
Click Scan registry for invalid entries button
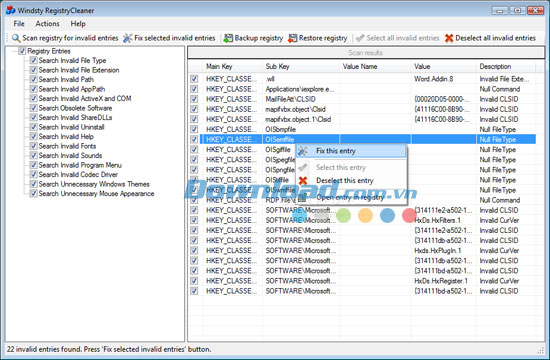(x=65, y=38)
